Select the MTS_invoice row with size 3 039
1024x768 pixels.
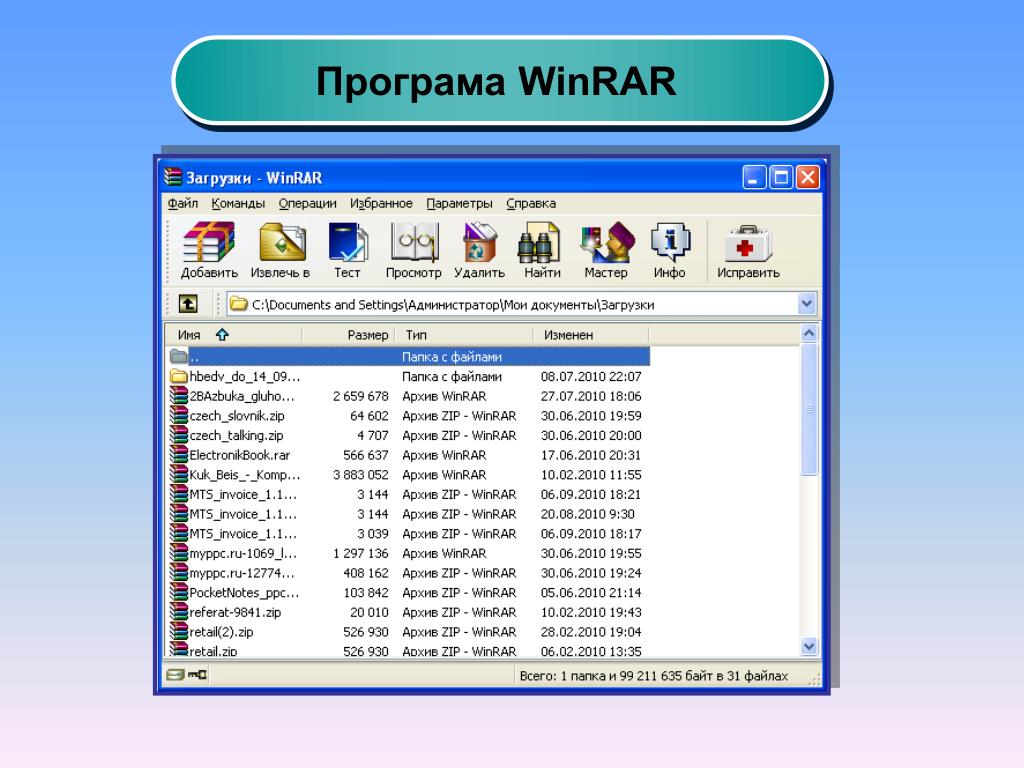[x=408, y=534]
